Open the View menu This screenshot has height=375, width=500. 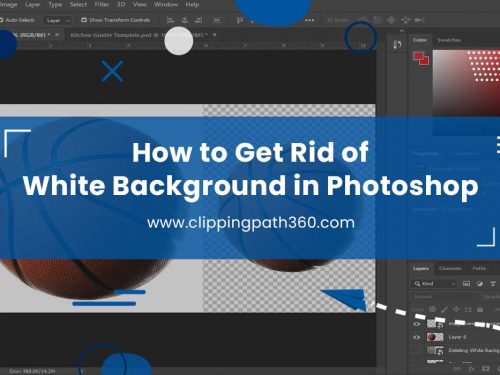coord(139,5)
